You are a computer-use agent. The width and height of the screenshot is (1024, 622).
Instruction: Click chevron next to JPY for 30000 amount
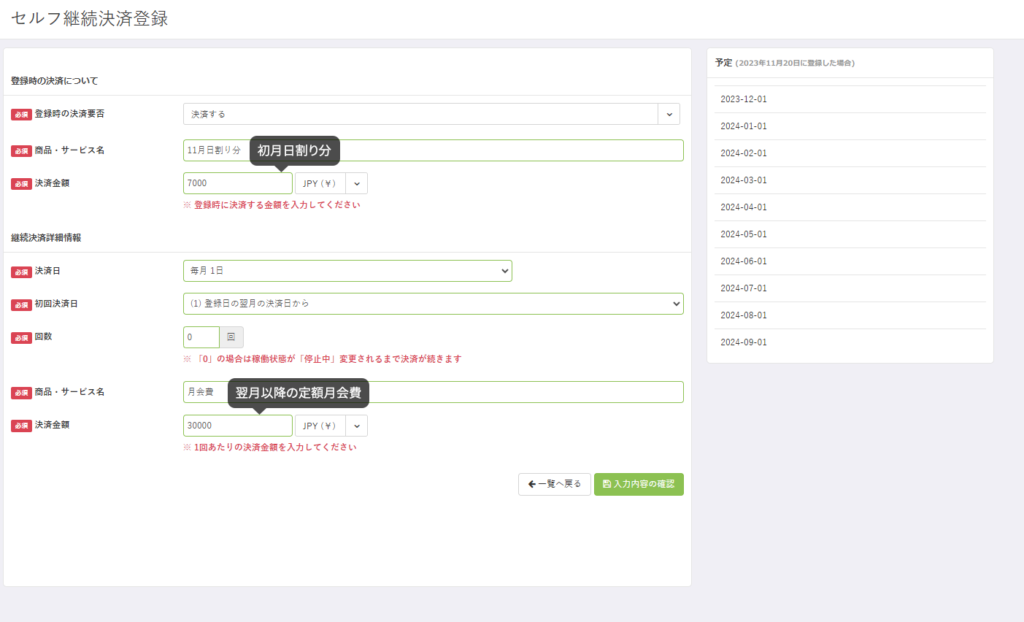click(x=356, y=426)
